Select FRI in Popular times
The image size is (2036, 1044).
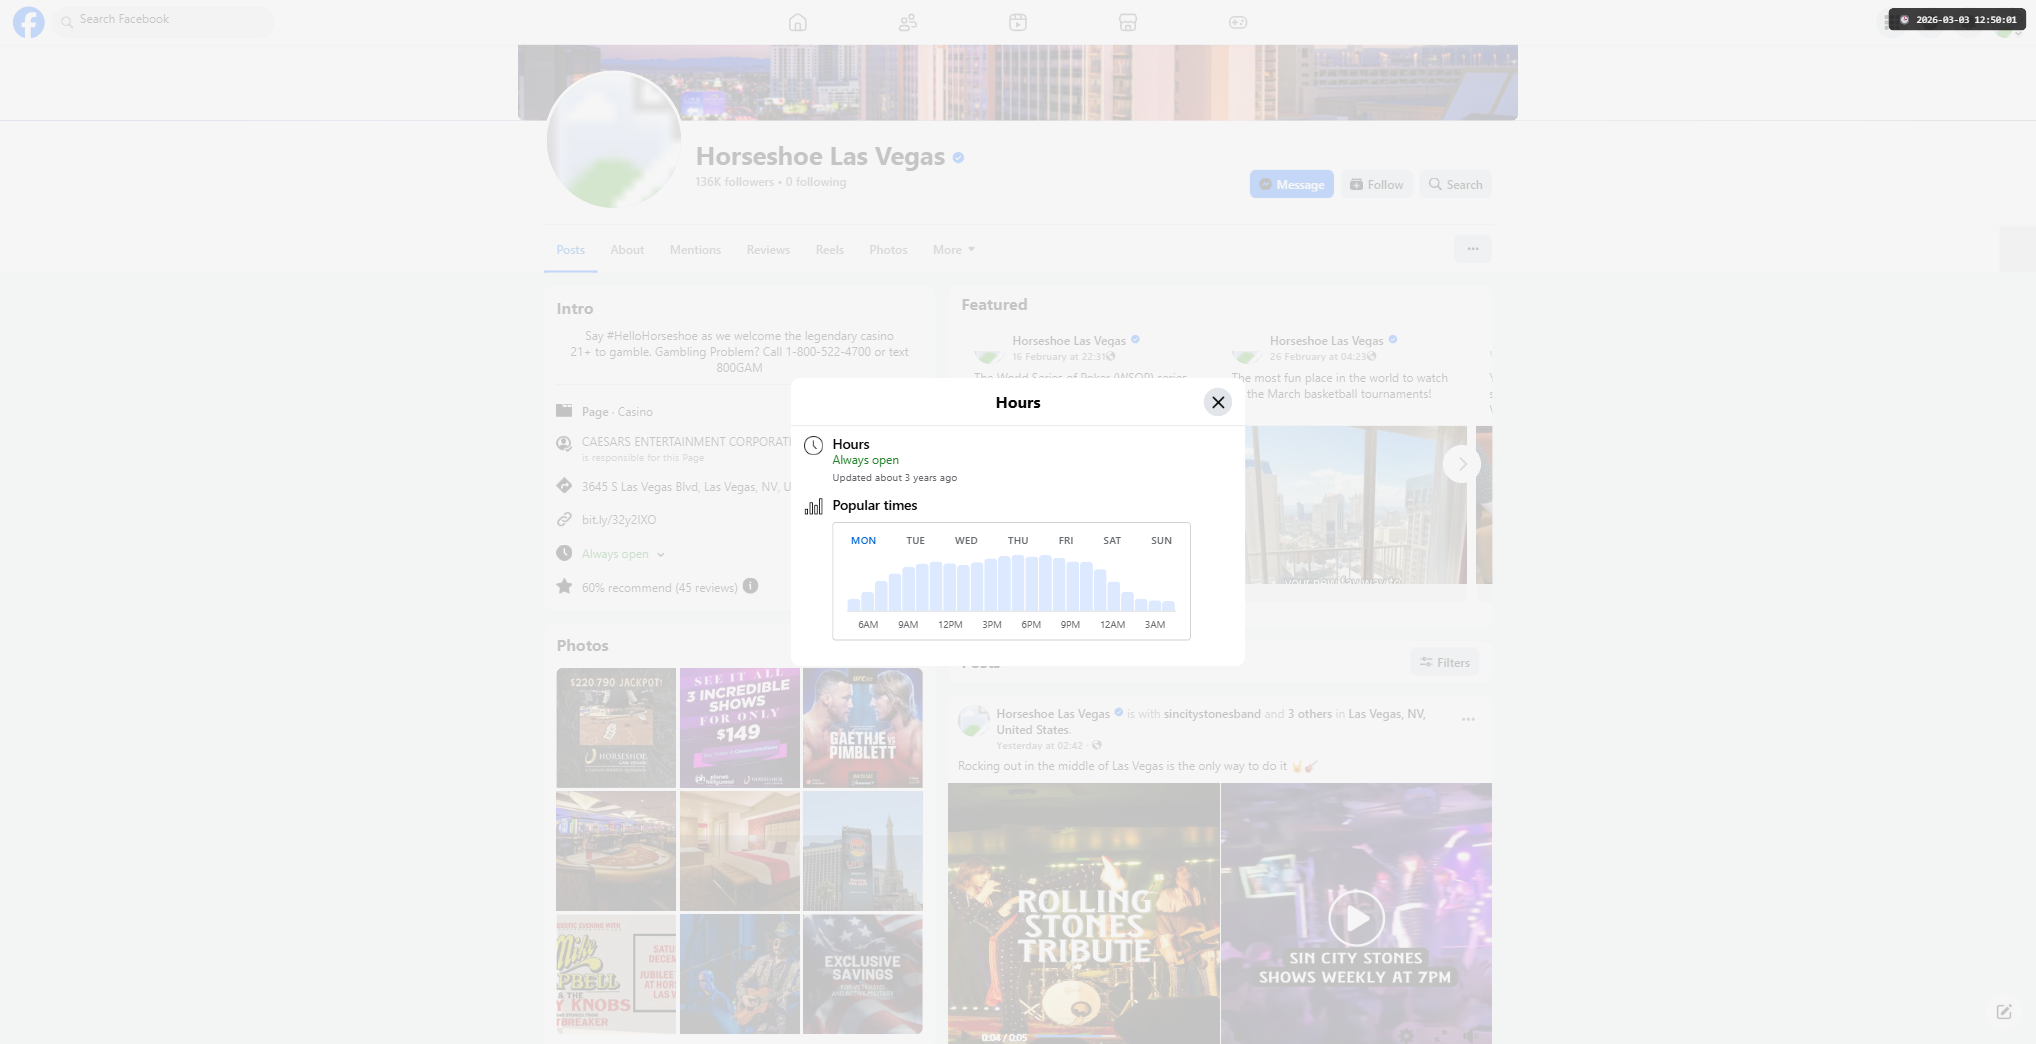tap(1066, 541)
